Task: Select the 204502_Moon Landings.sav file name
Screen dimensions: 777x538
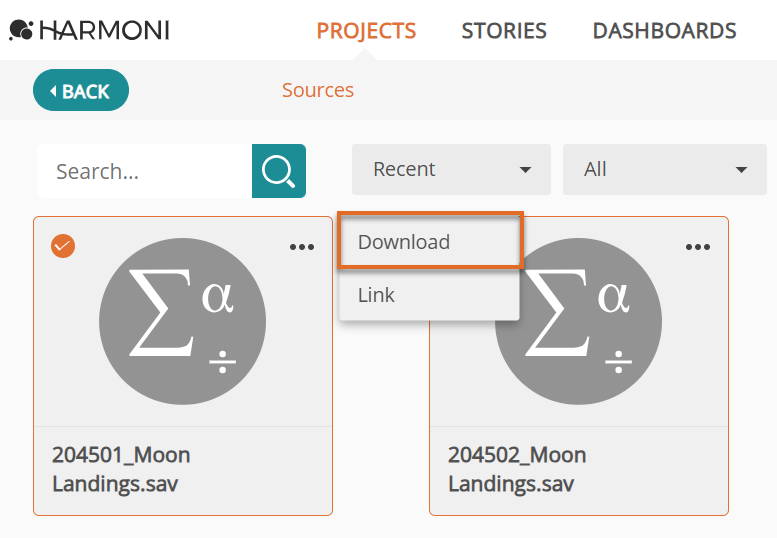Action: 517,469
